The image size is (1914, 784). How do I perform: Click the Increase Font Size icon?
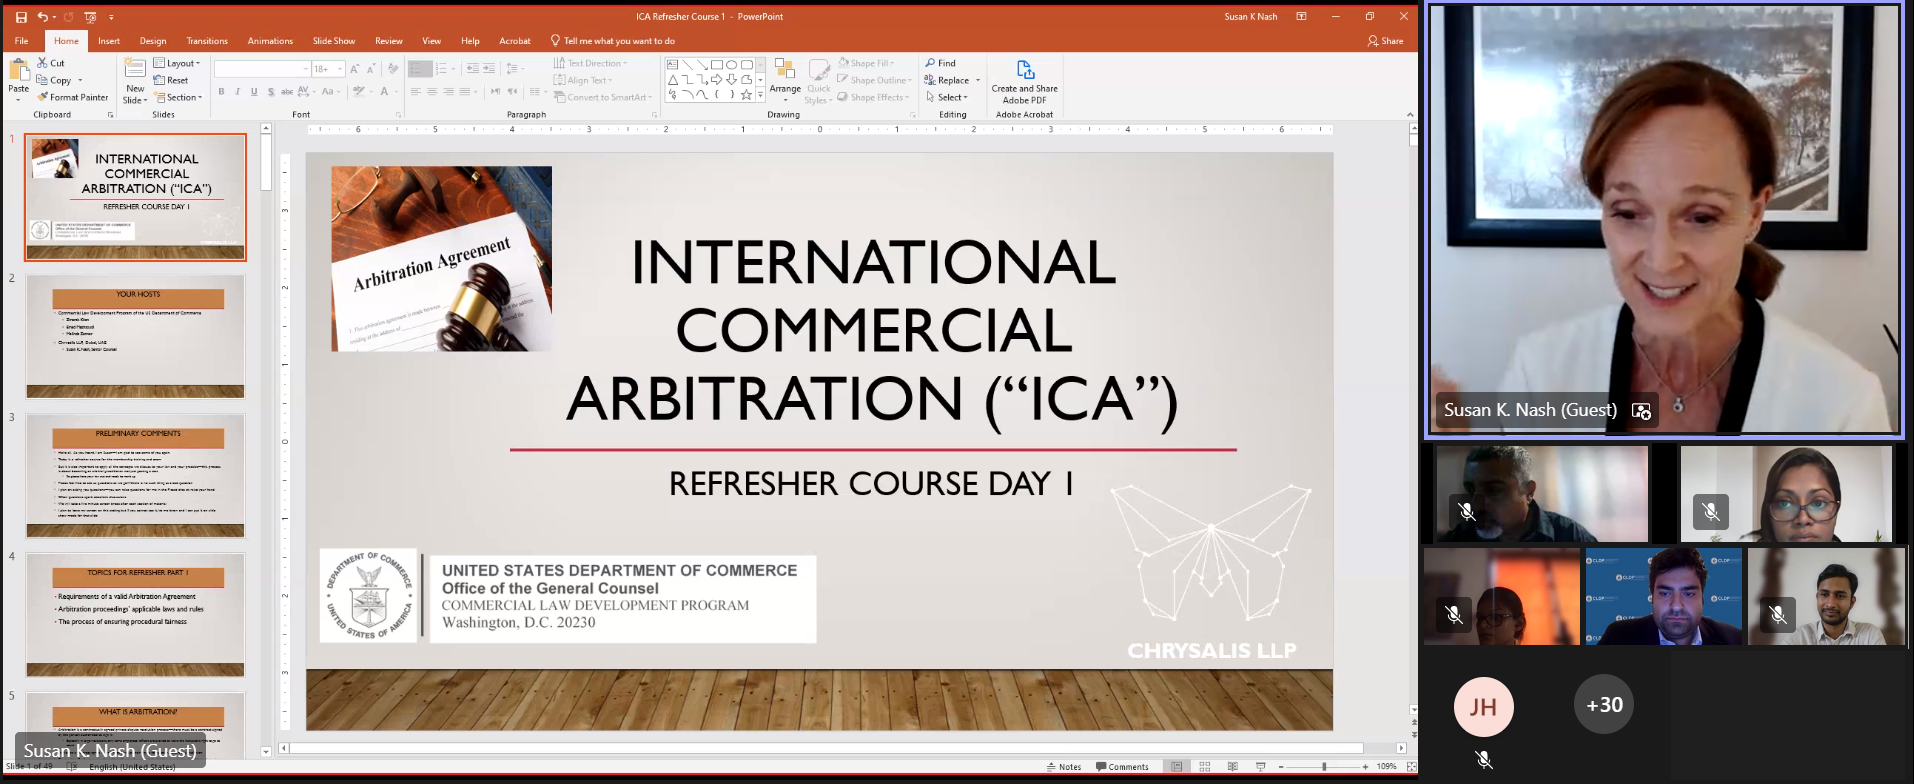(x=355, y=68)
